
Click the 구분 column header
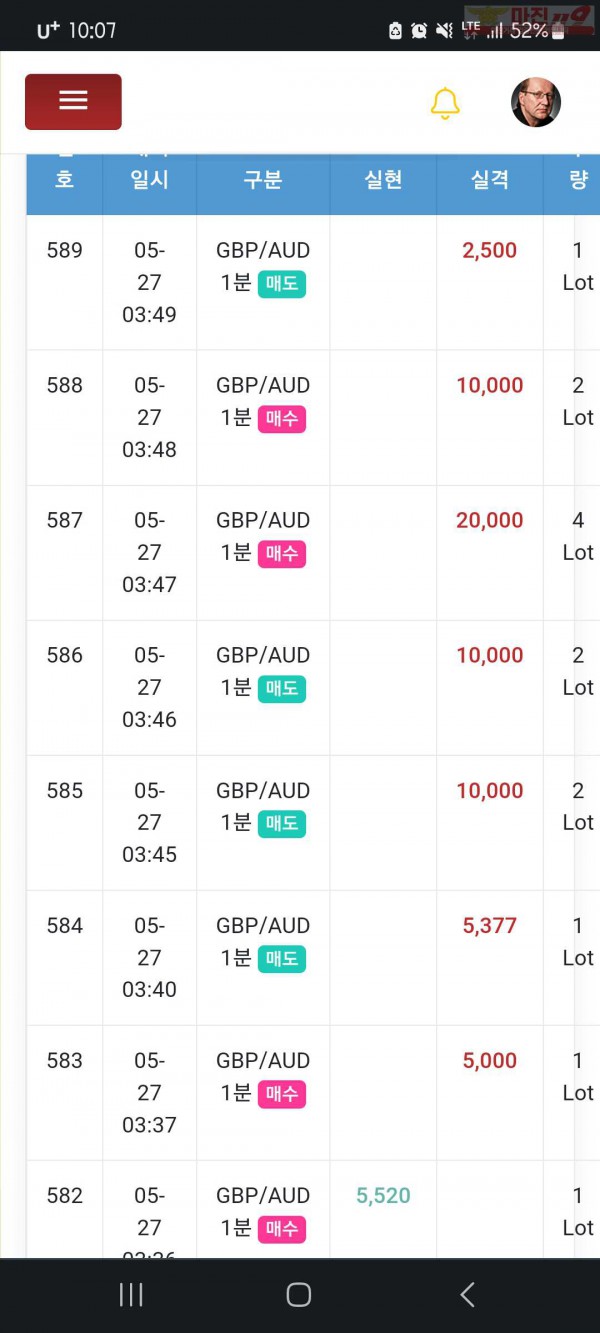[x=263, y=180]
